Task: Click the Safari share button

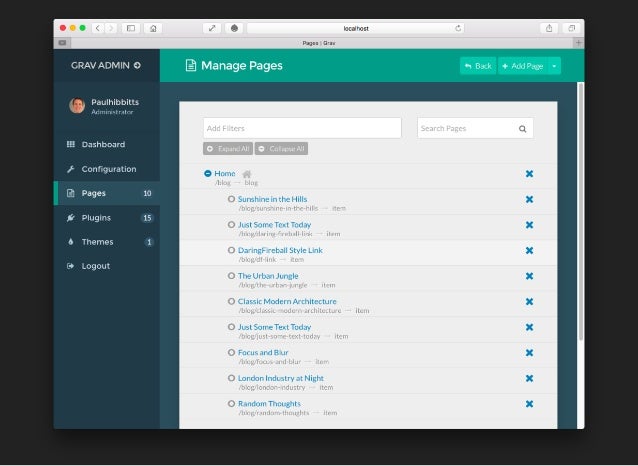Action: 549,28
